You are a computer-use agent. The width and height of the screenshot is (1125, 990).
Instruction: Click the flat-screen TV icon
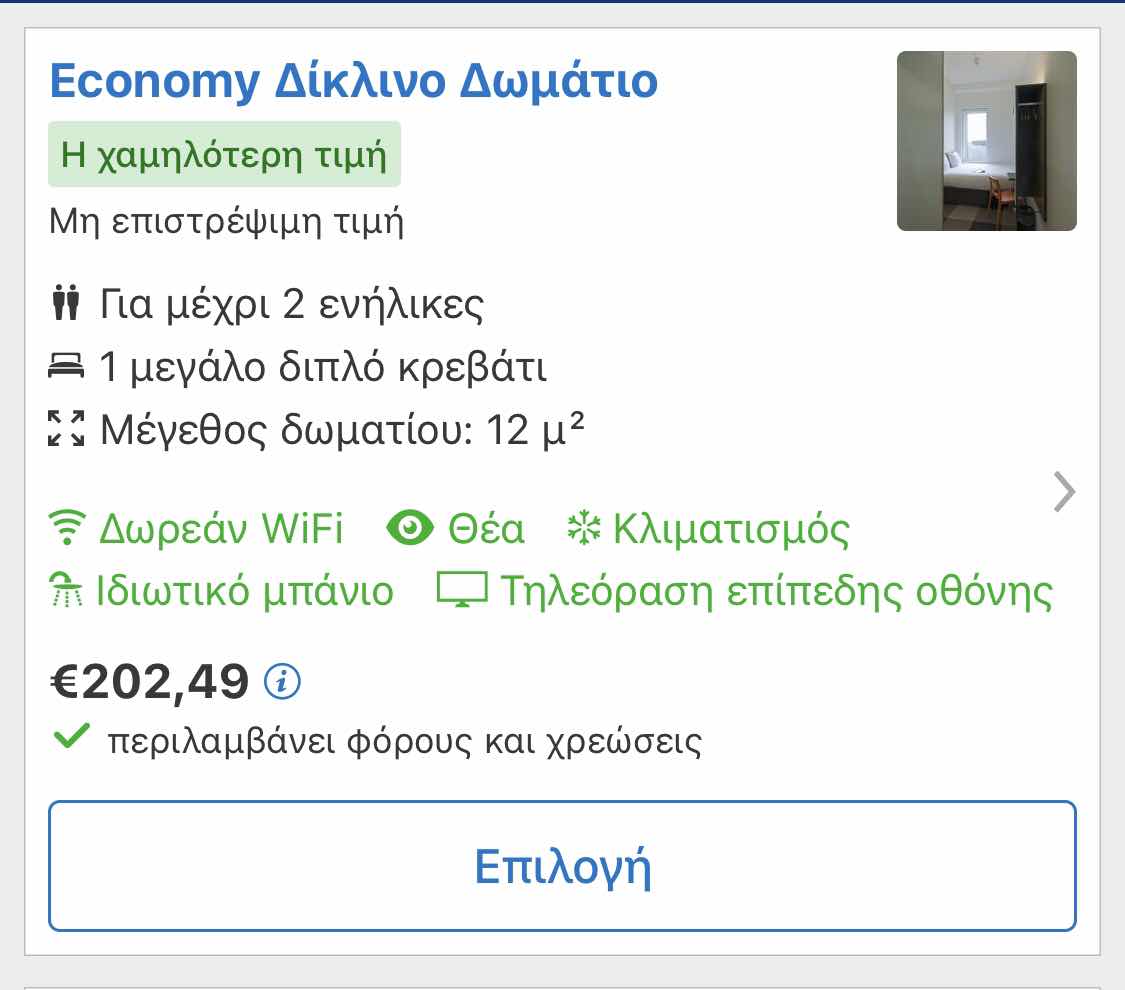[x=462, y=590]
